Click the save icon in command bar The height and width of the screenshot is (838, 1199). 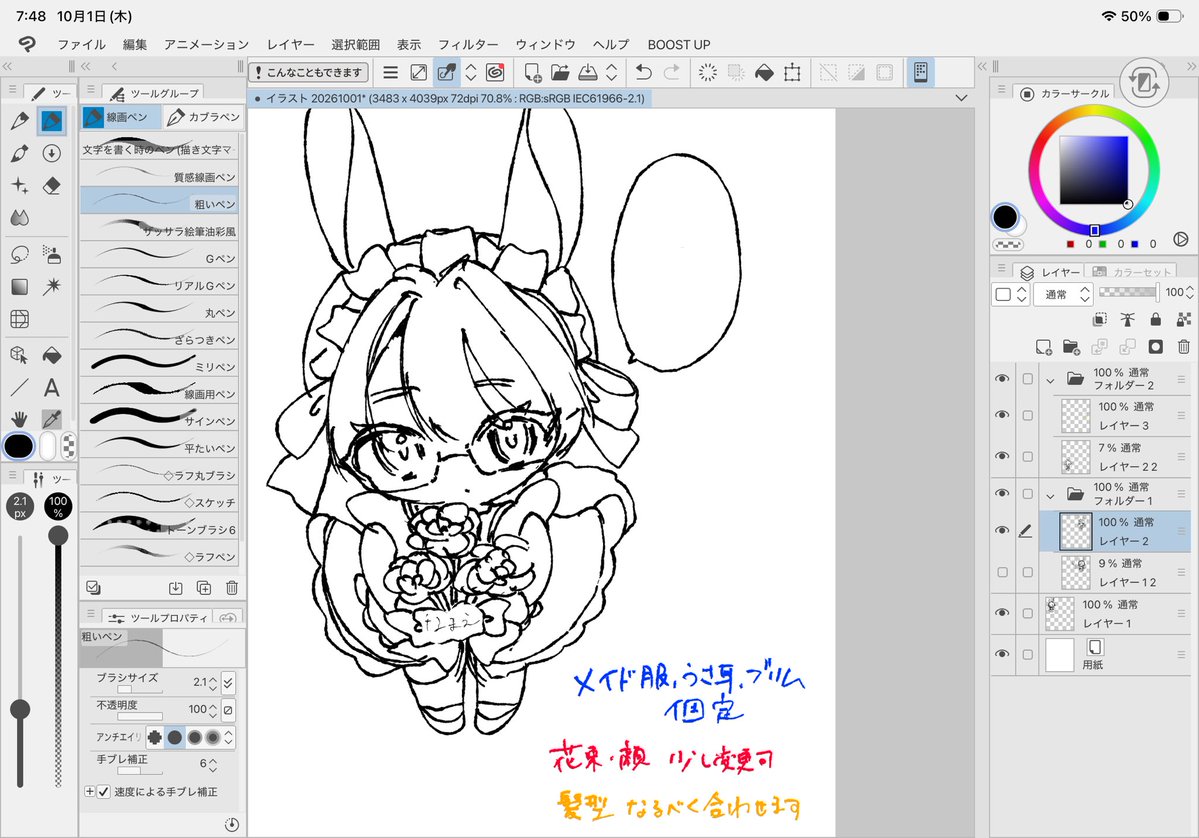point(587,73)
